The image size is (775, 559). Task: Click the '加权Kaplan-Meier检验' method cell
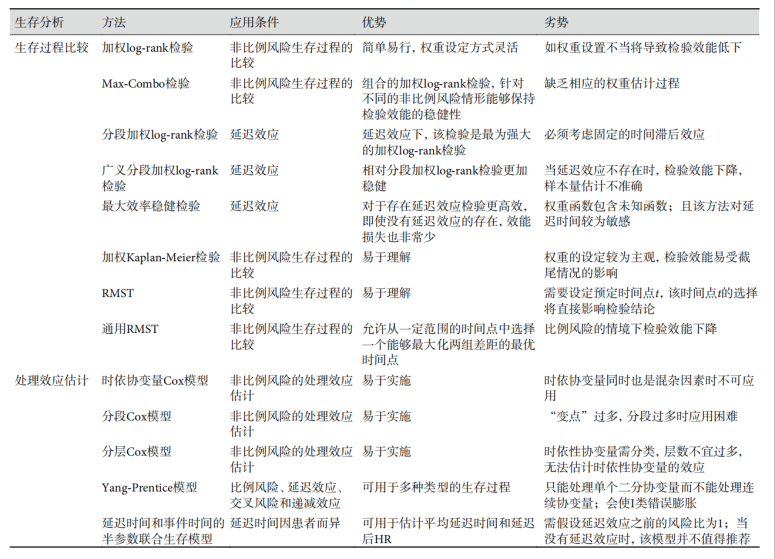coord(161,257)
